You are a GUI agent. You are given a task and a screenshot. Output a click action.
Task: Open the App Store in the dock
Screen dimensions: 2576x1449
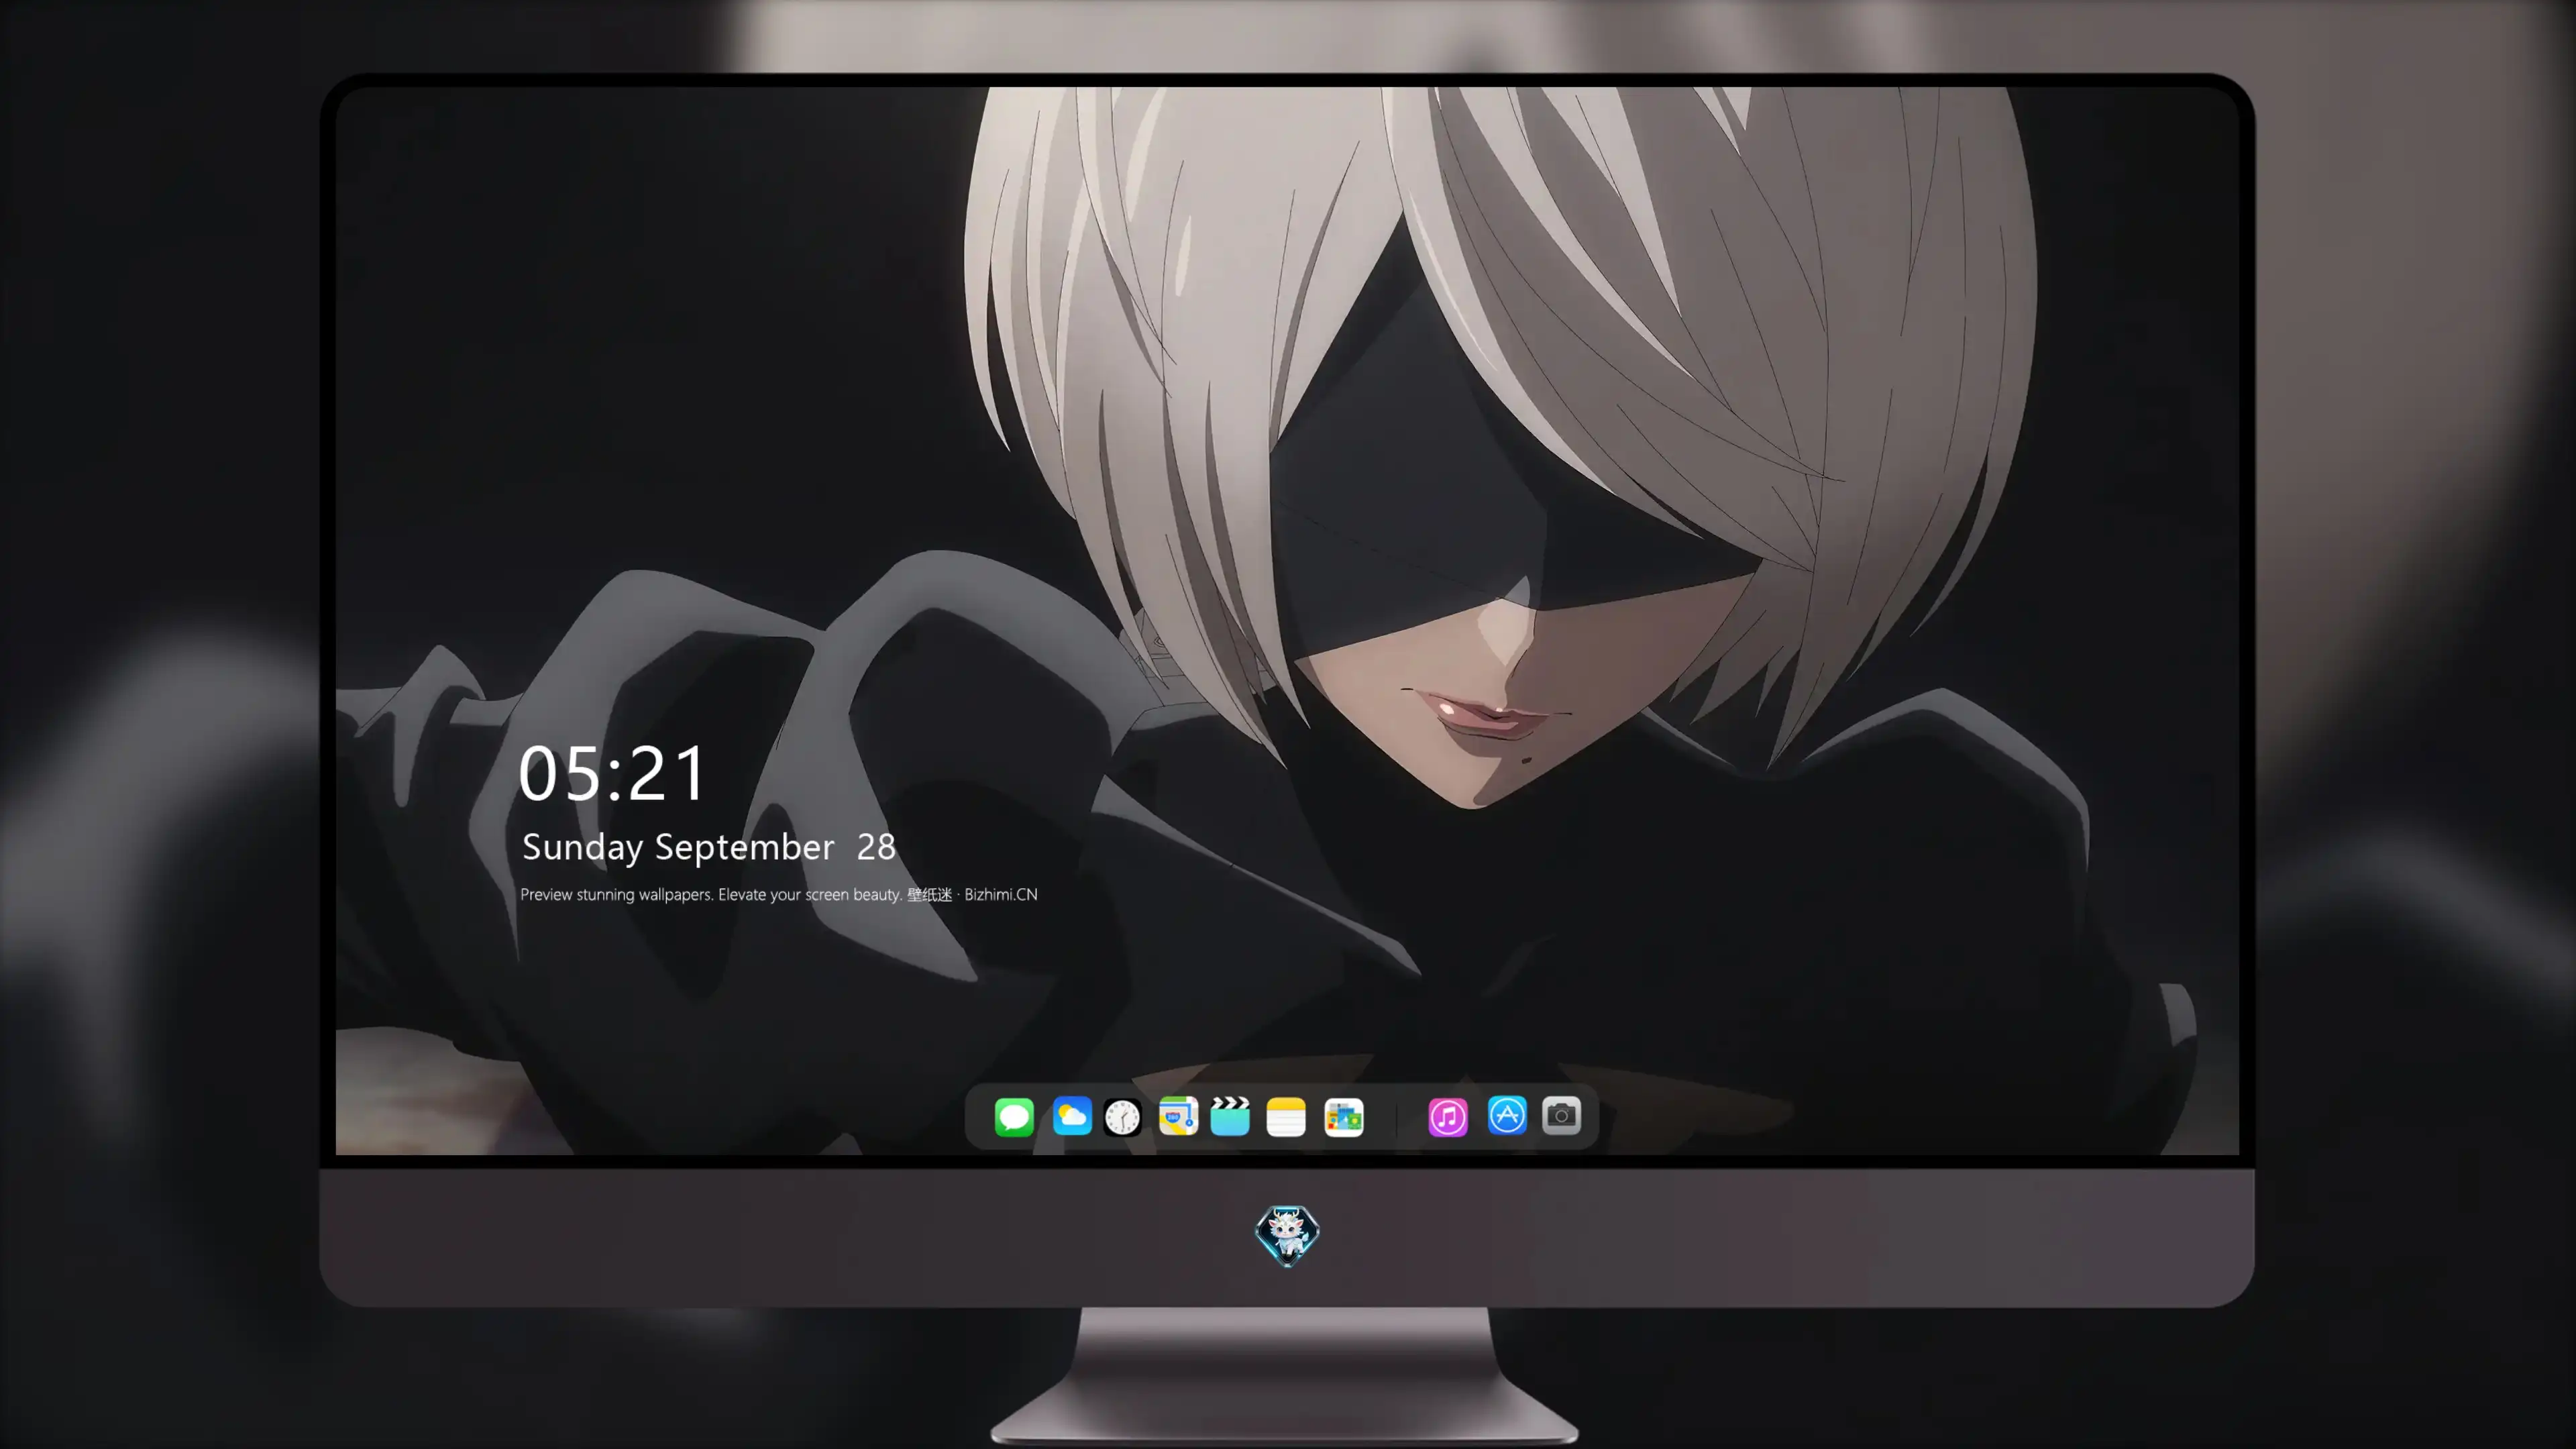tap(1507, 1115)
